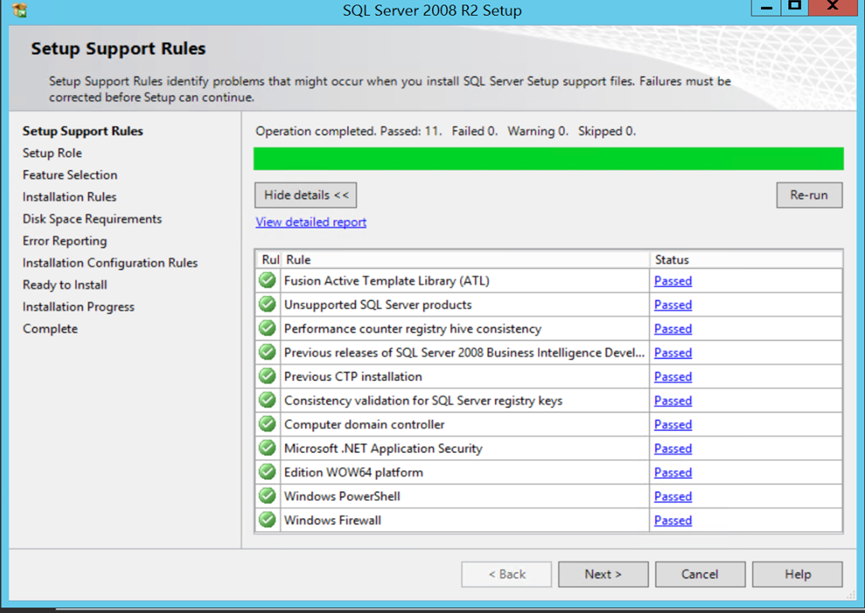
Task: Open the View detailed report link
Action: click(311, 222)
